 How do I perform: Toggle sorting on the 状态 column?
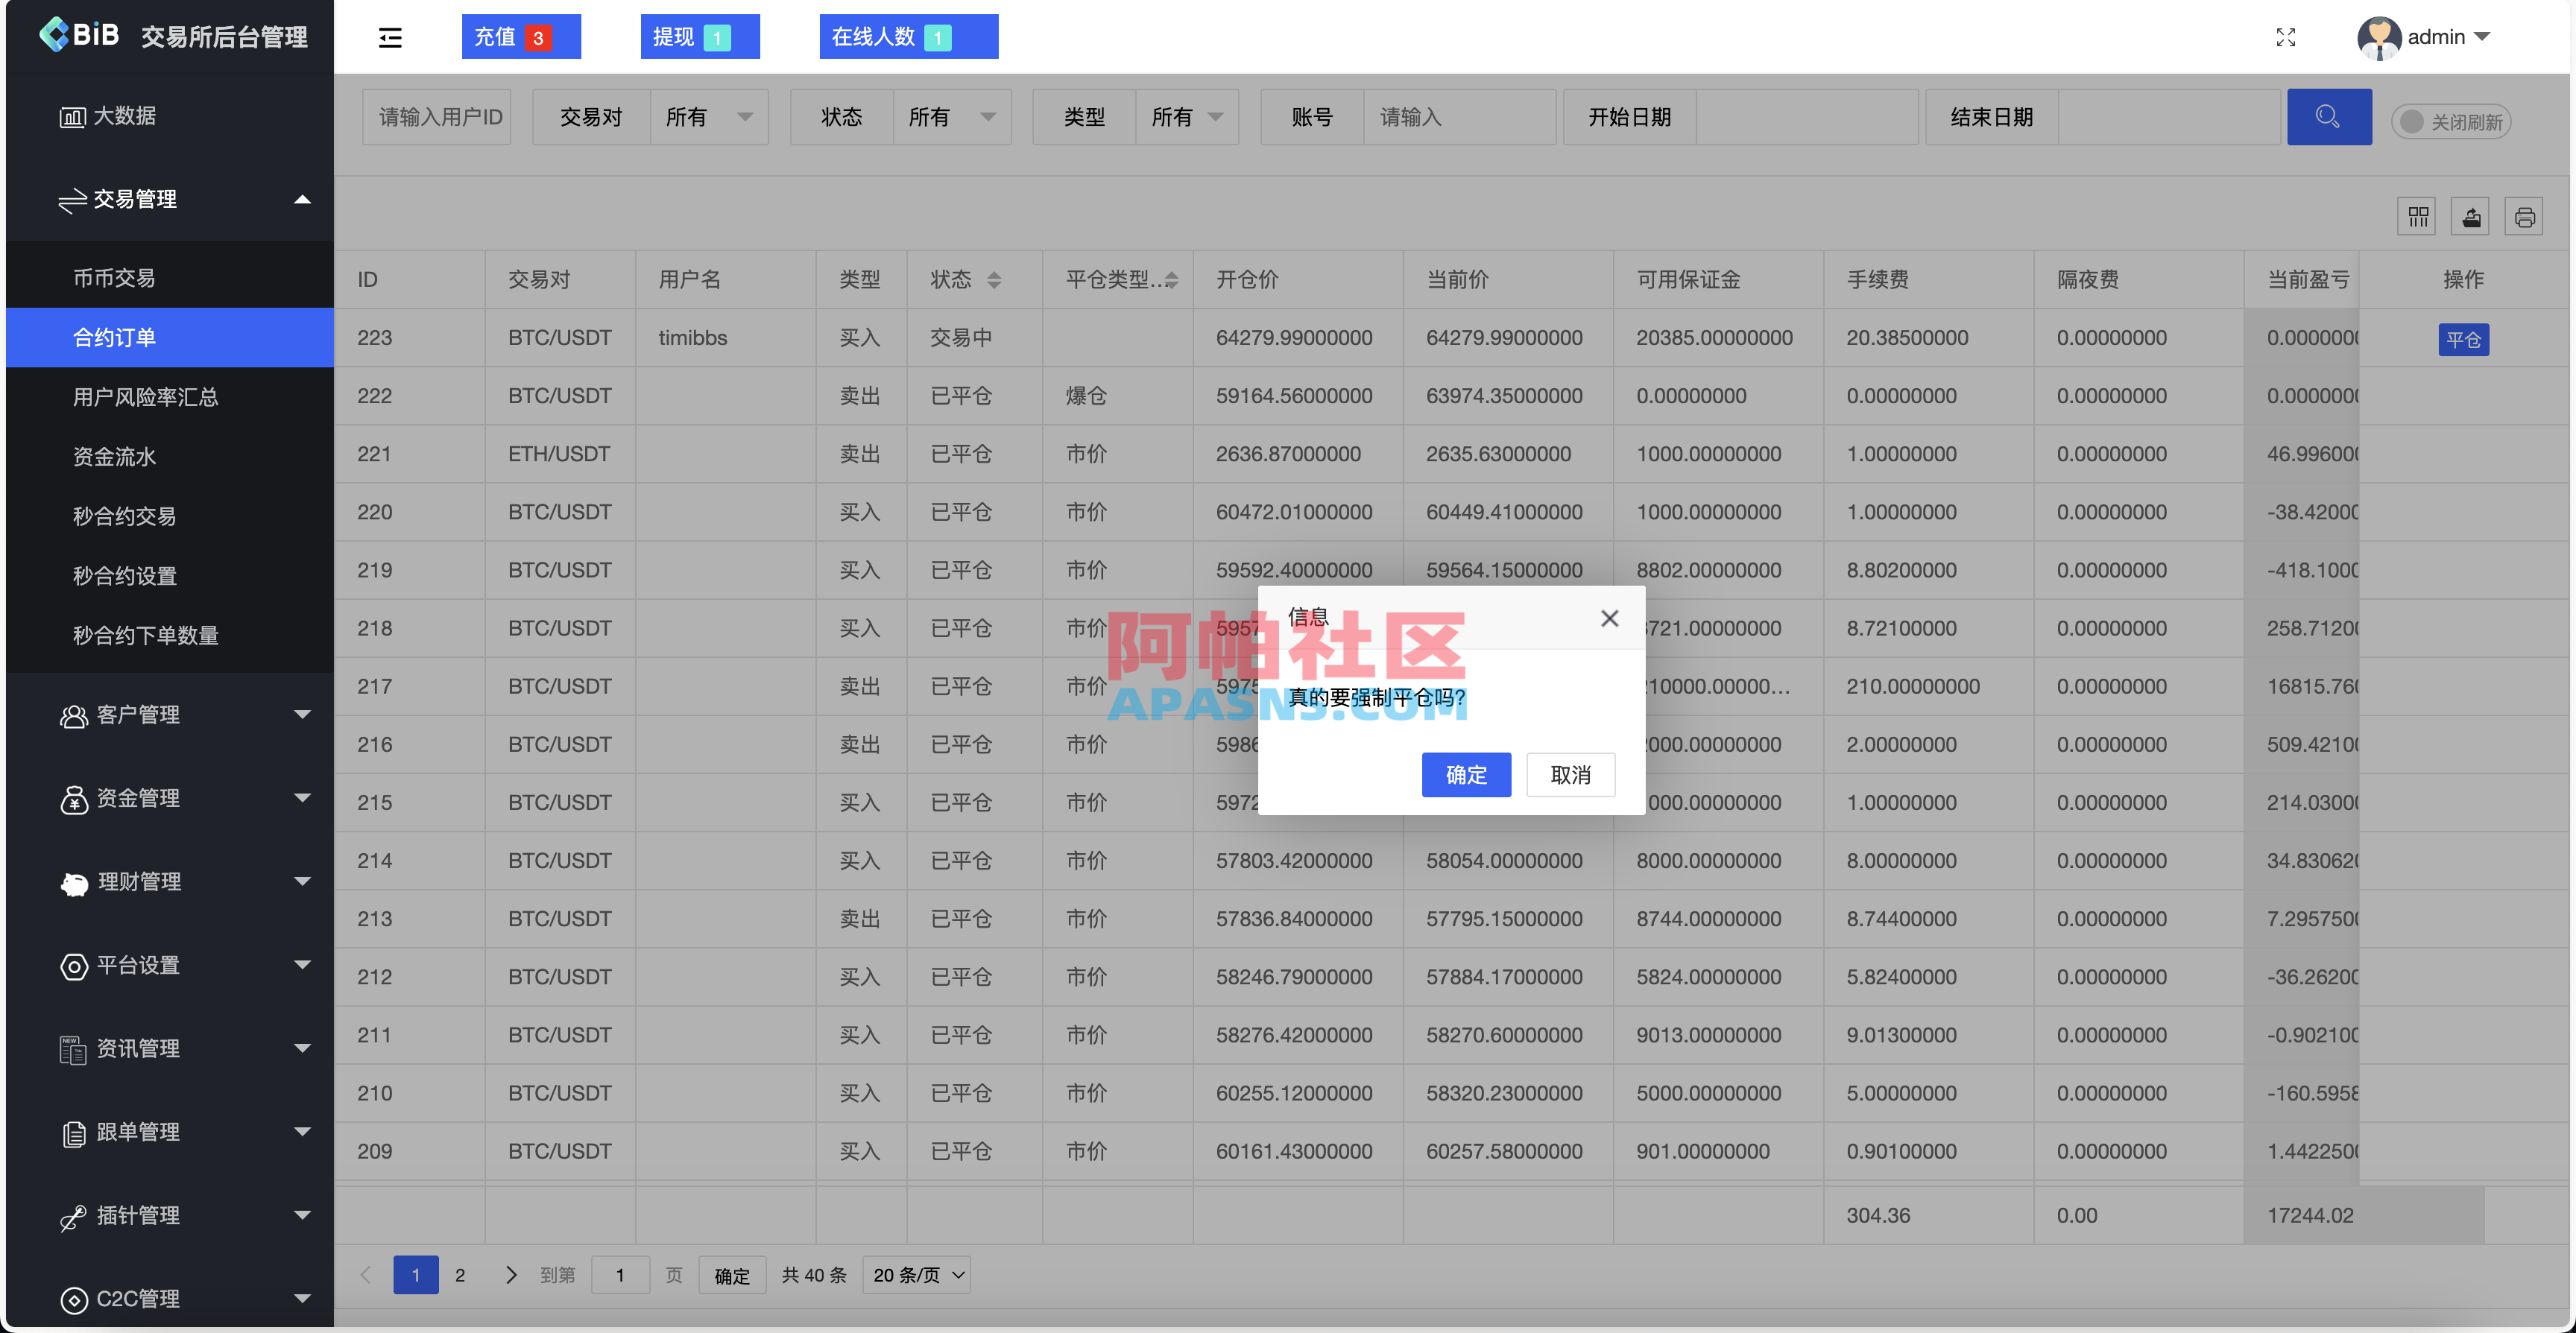point(994,280)
